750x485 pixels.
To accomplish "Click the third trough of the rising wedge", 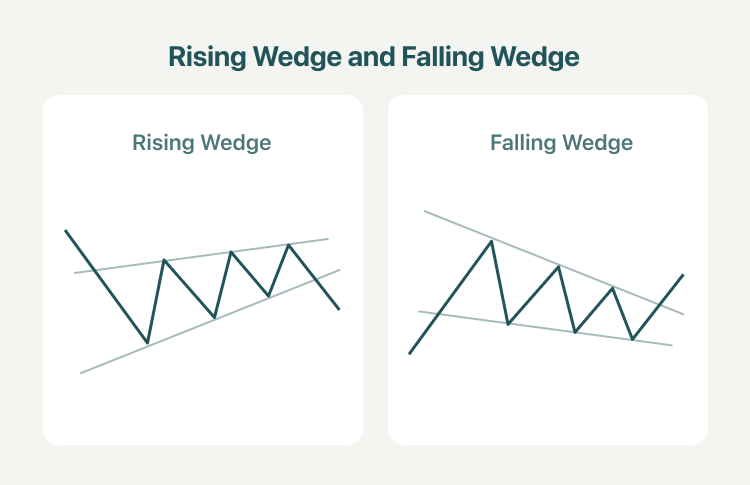I will tap(269, 296).
